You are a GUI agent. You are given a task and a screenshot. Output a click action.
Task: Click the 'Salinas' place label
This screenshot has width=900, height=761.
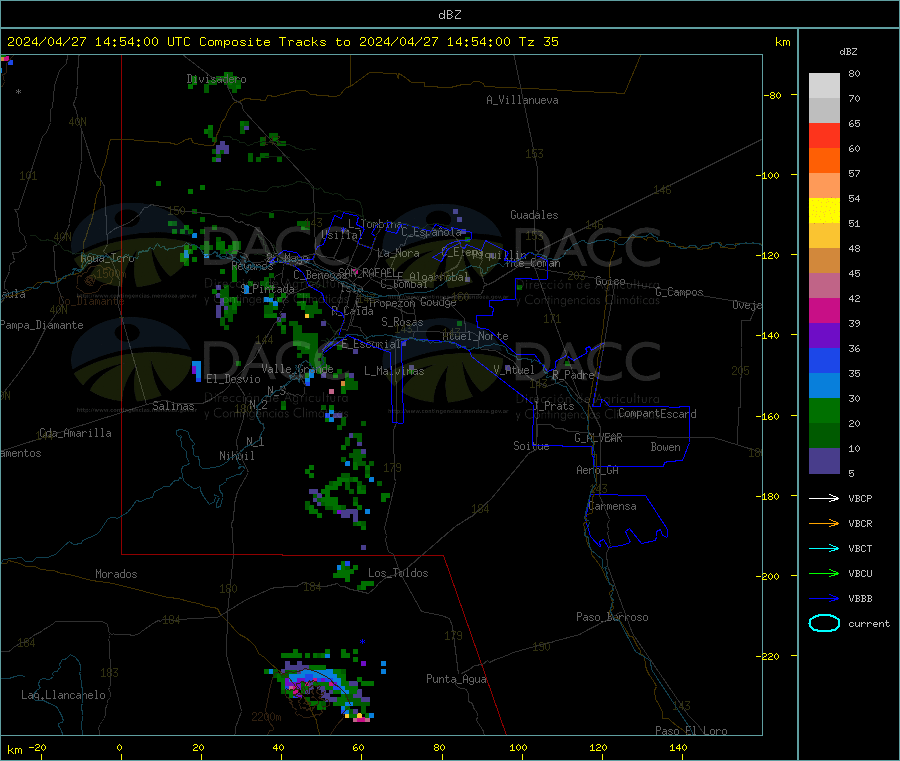click(x=173, y=406)
